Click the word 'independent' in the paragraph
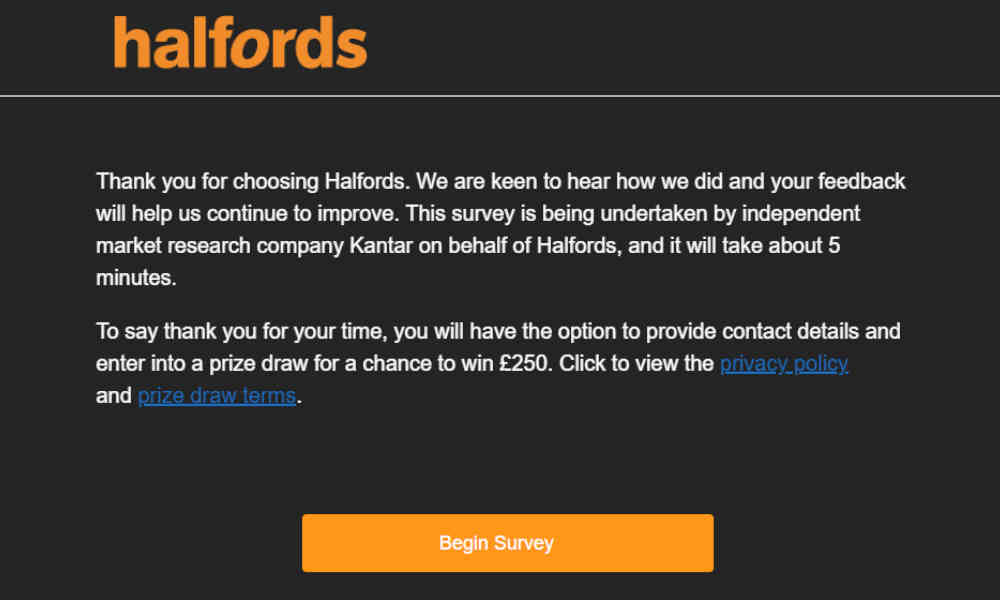 [x=800, y=214]
